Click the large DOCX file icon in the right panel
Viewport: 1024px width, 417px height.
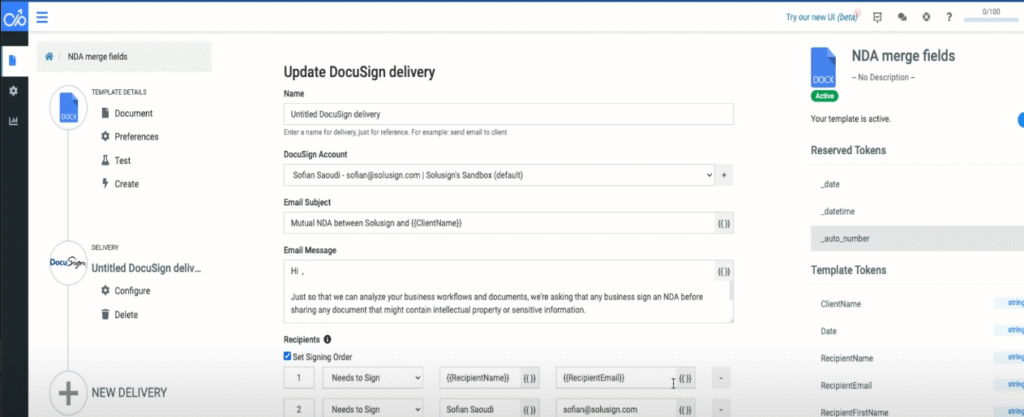824,68
